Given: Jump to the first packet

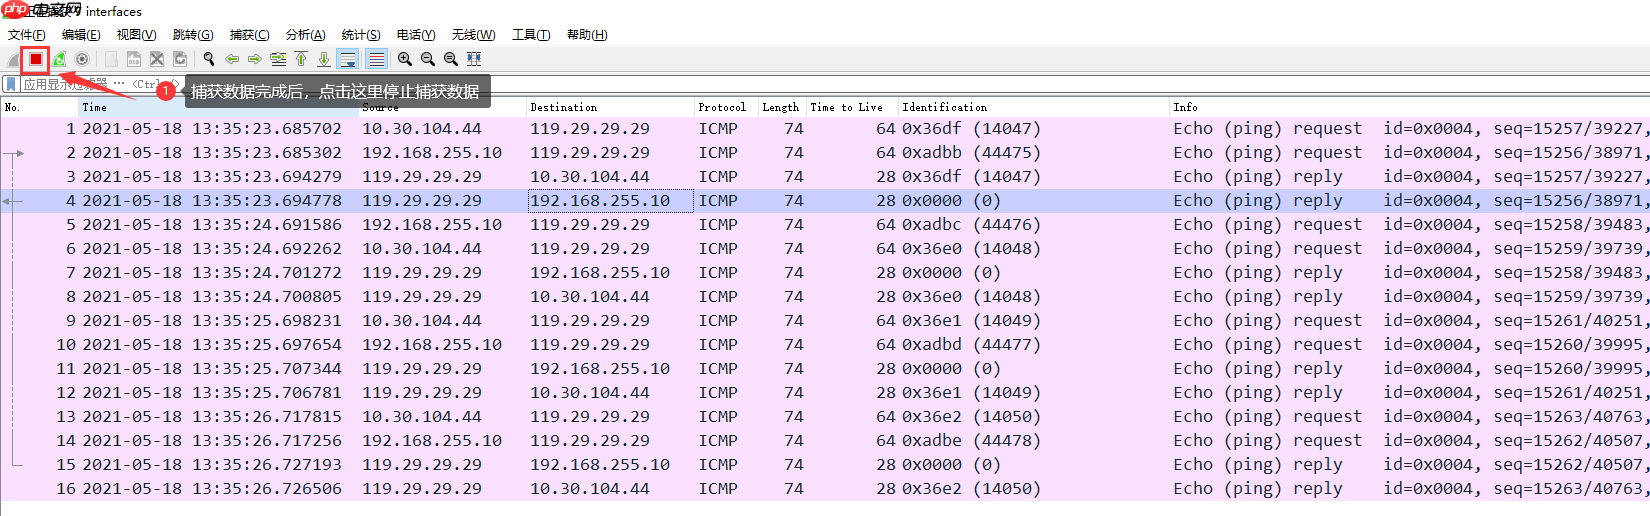Looking at the screenshot, I should (x=301, y=59).
